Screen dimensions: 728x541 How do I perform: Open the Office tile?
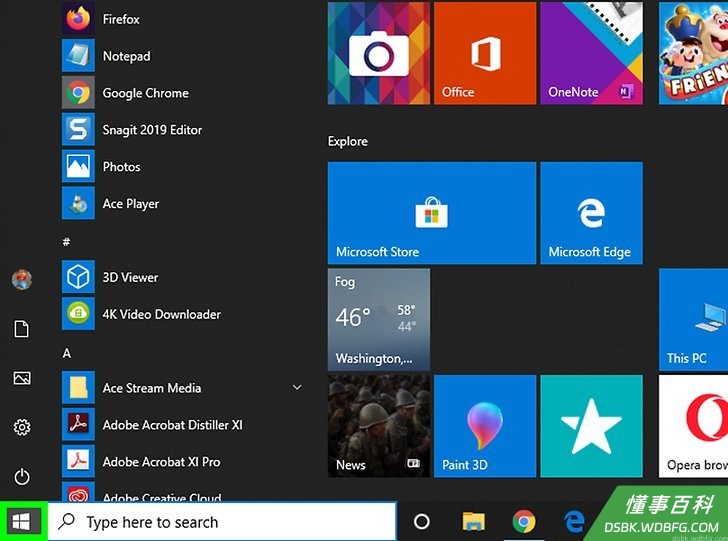point(485,53)
